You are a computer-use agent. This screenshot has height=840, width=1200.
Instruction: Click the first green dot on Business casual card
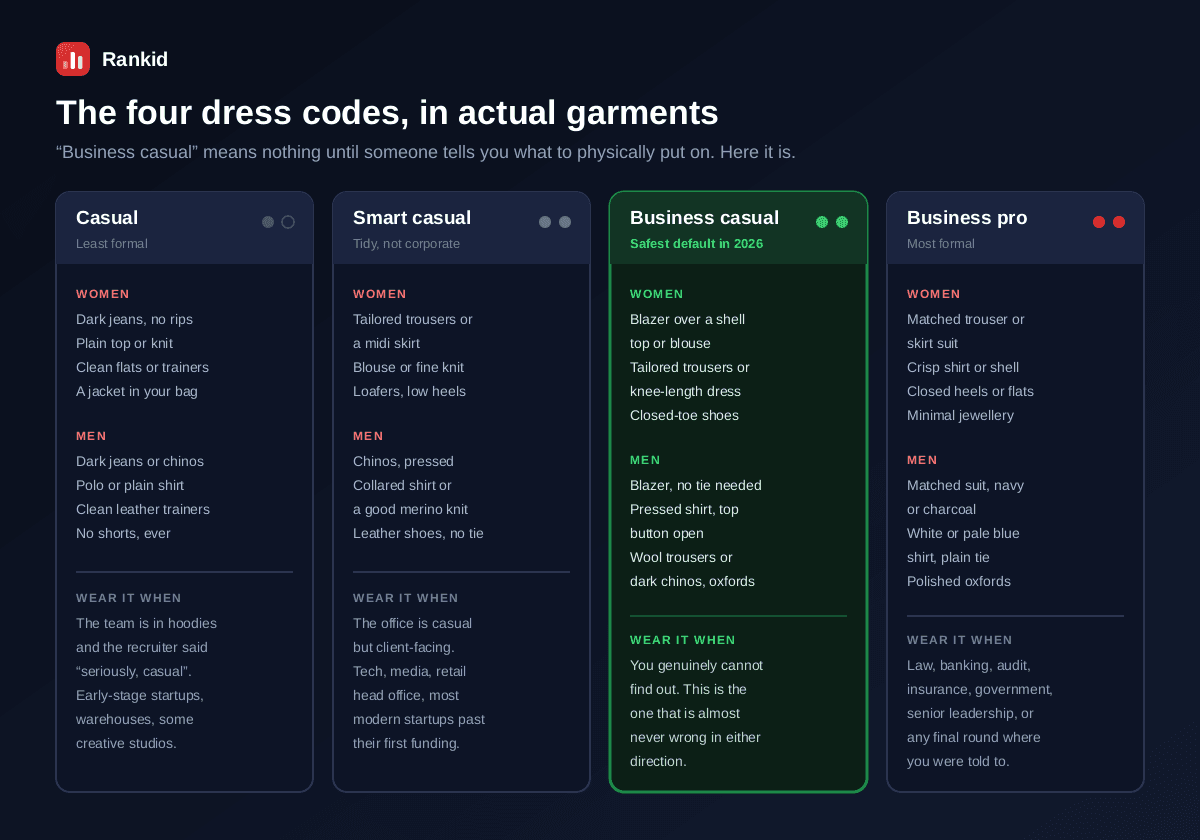pos(822,222)
